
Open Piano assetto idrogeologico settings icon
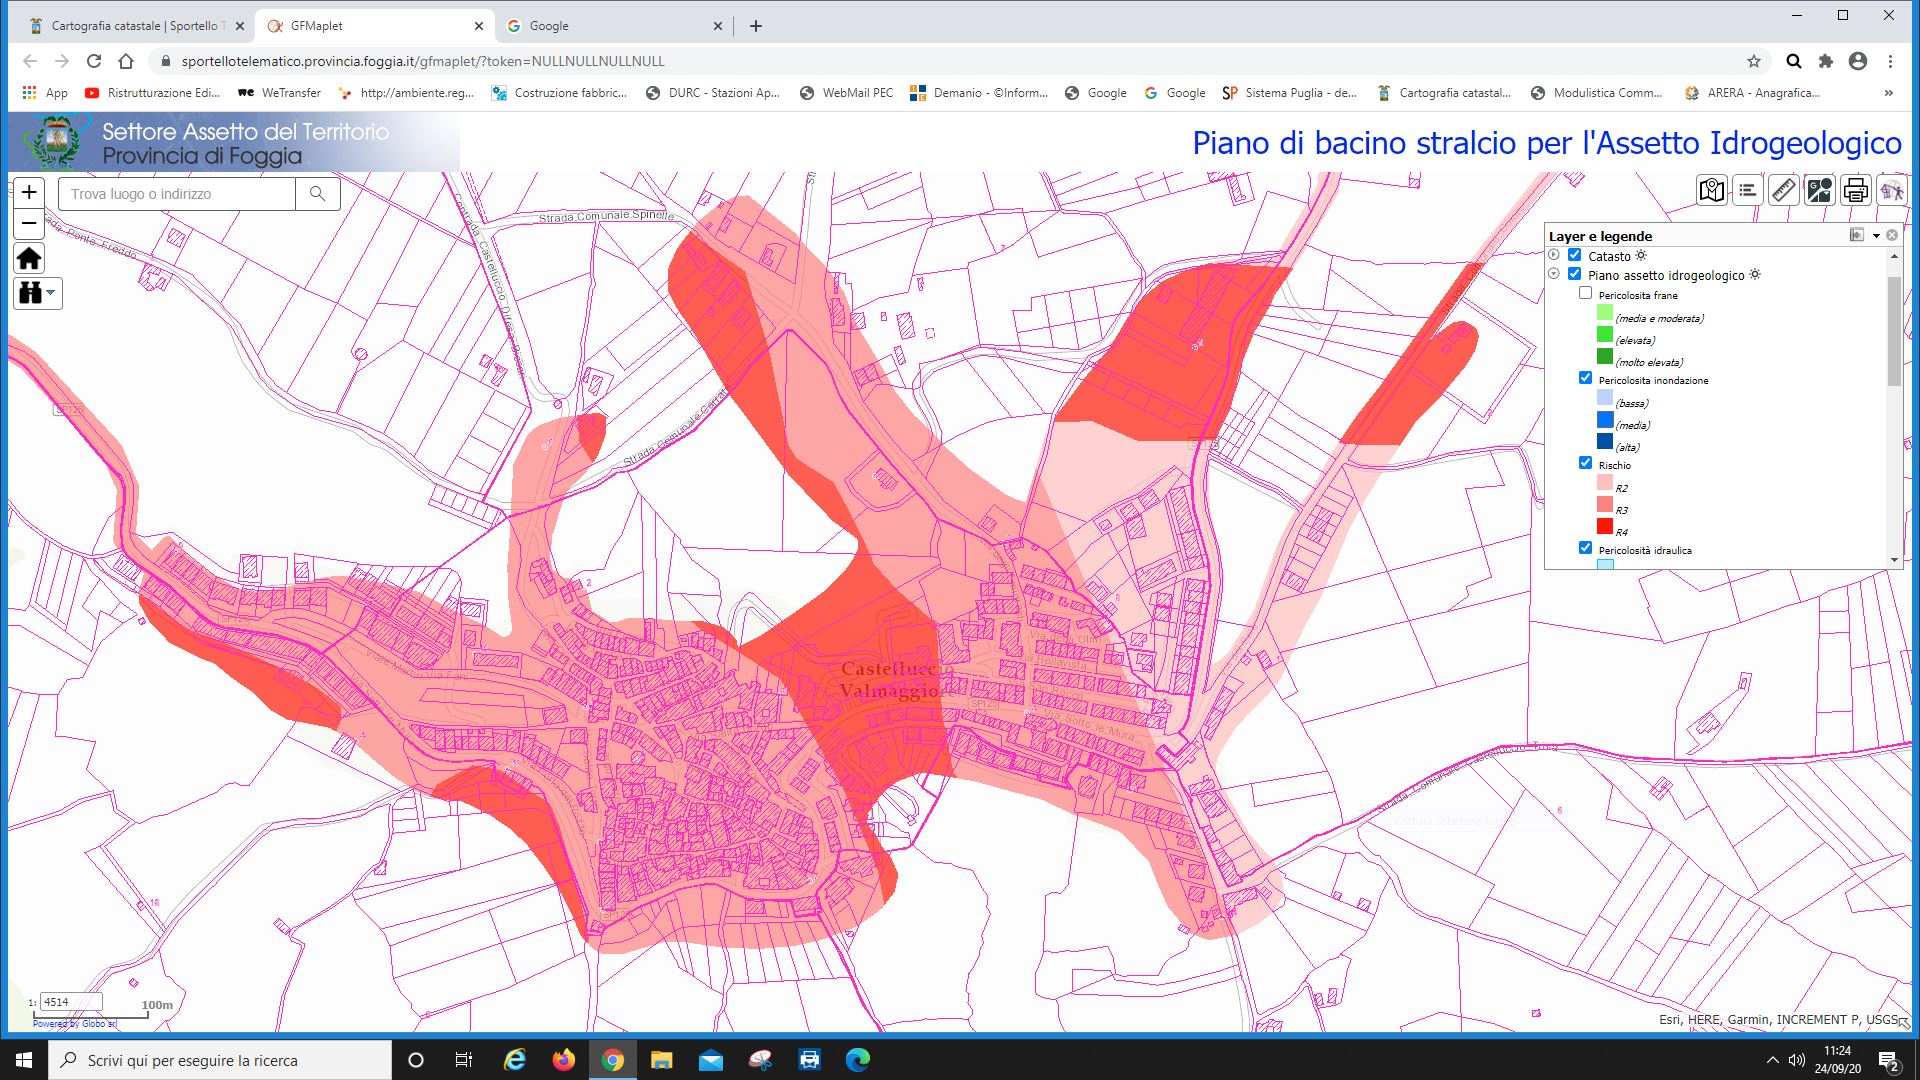pos(1755,275)
